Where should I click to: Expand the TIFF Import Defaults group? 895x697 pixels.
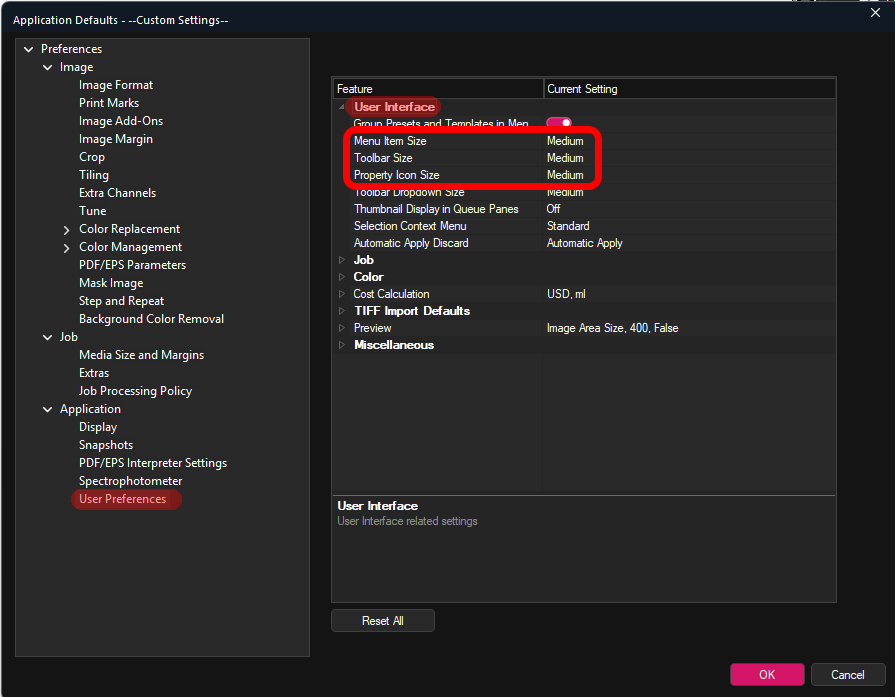(342, 311)
